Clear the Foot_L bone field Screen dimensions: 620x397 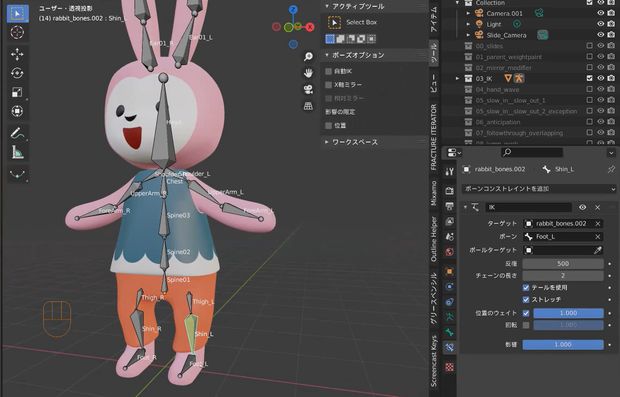(598, 236)
